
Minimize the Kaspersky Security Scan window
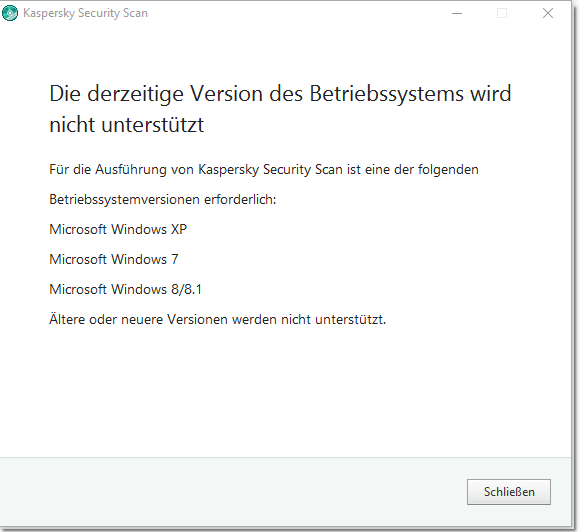click(x=457, y=13)
